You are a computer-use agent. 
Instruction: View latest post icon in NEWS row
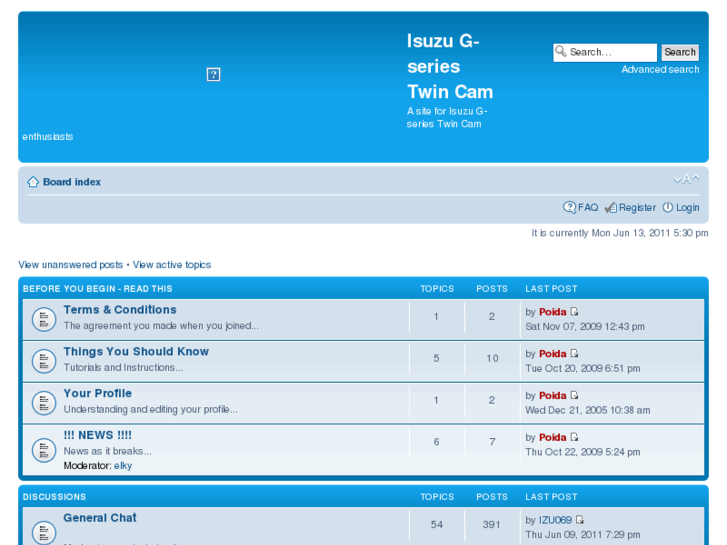tap(574, 437)
